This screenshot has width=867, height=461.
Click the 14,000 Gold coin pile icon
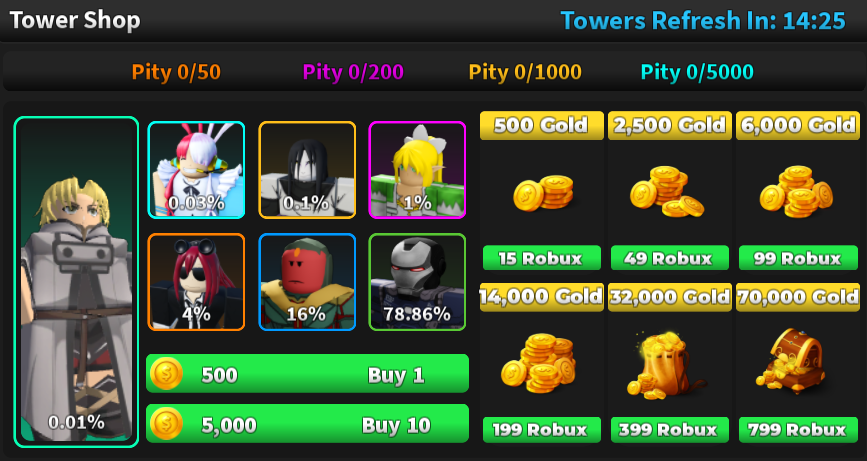(x=539, y=363)
